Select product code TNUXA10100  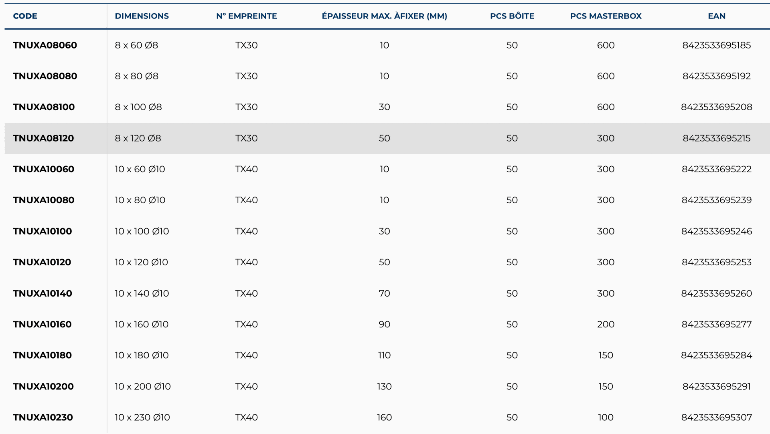pos(42,231)
